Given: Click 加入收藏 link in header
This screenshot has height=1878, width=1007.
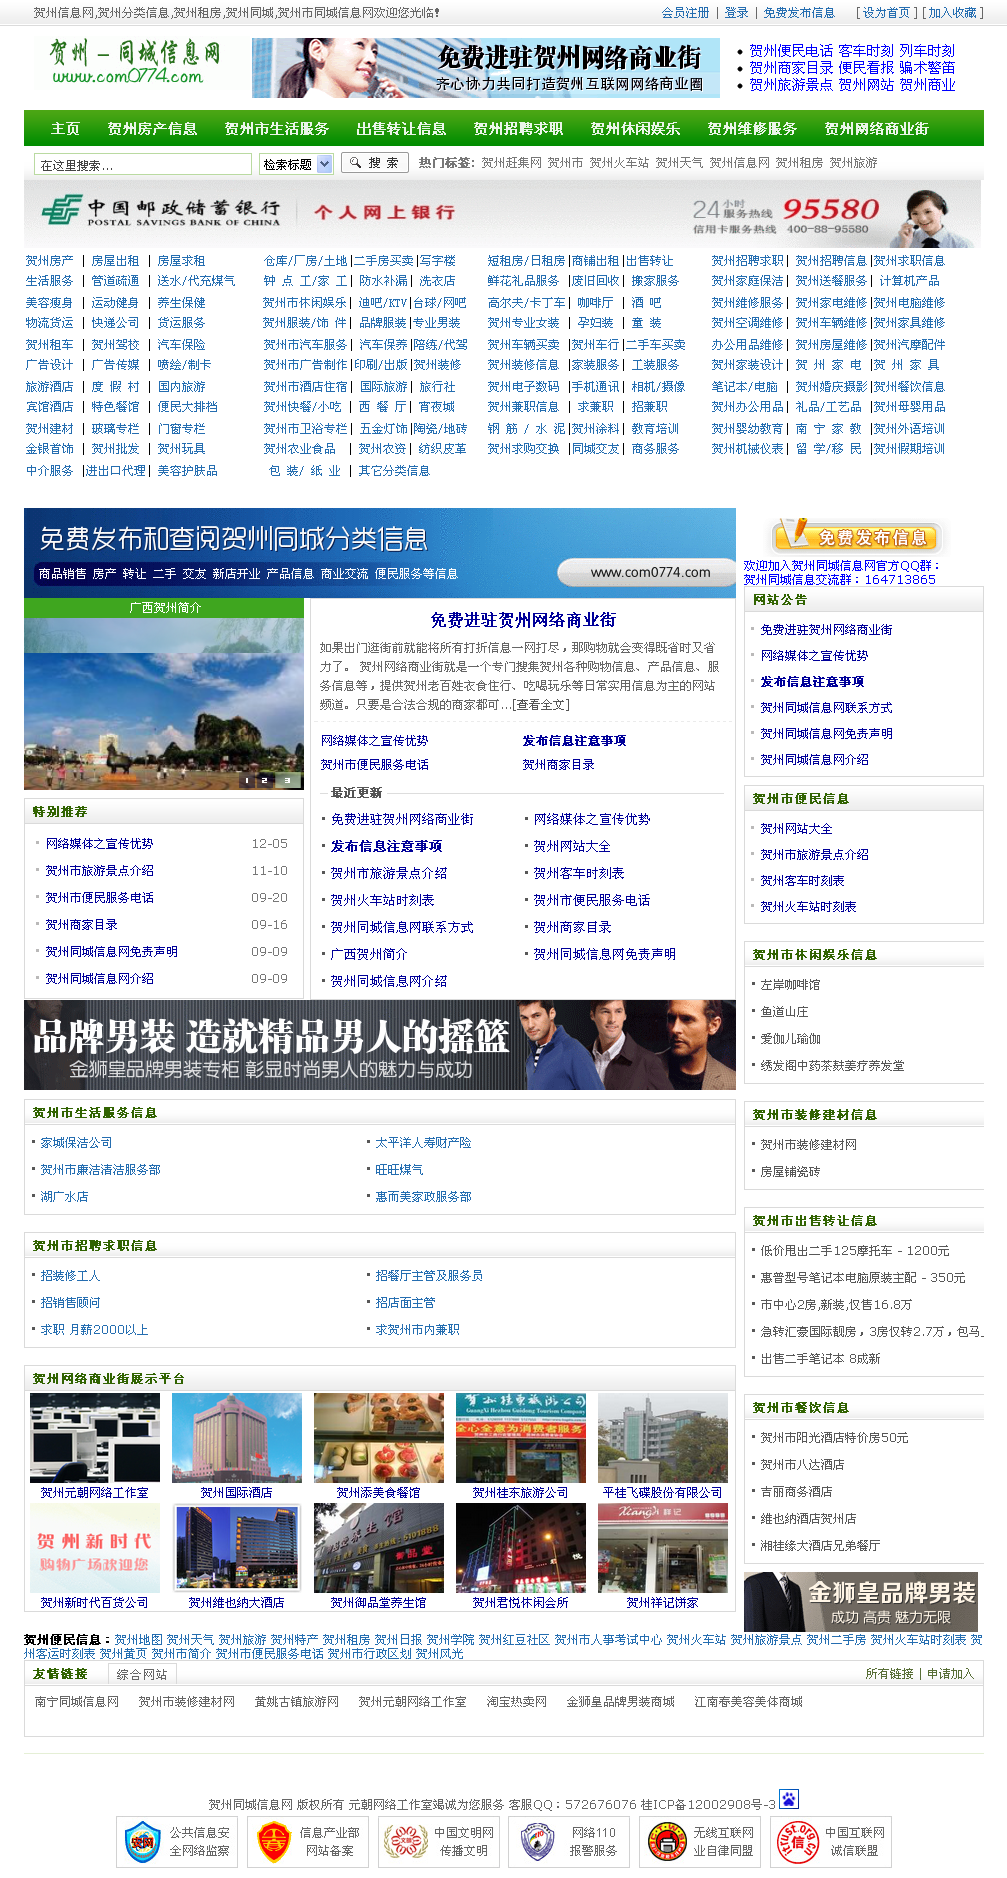Looking at the screenshot, I should [952, 13].
